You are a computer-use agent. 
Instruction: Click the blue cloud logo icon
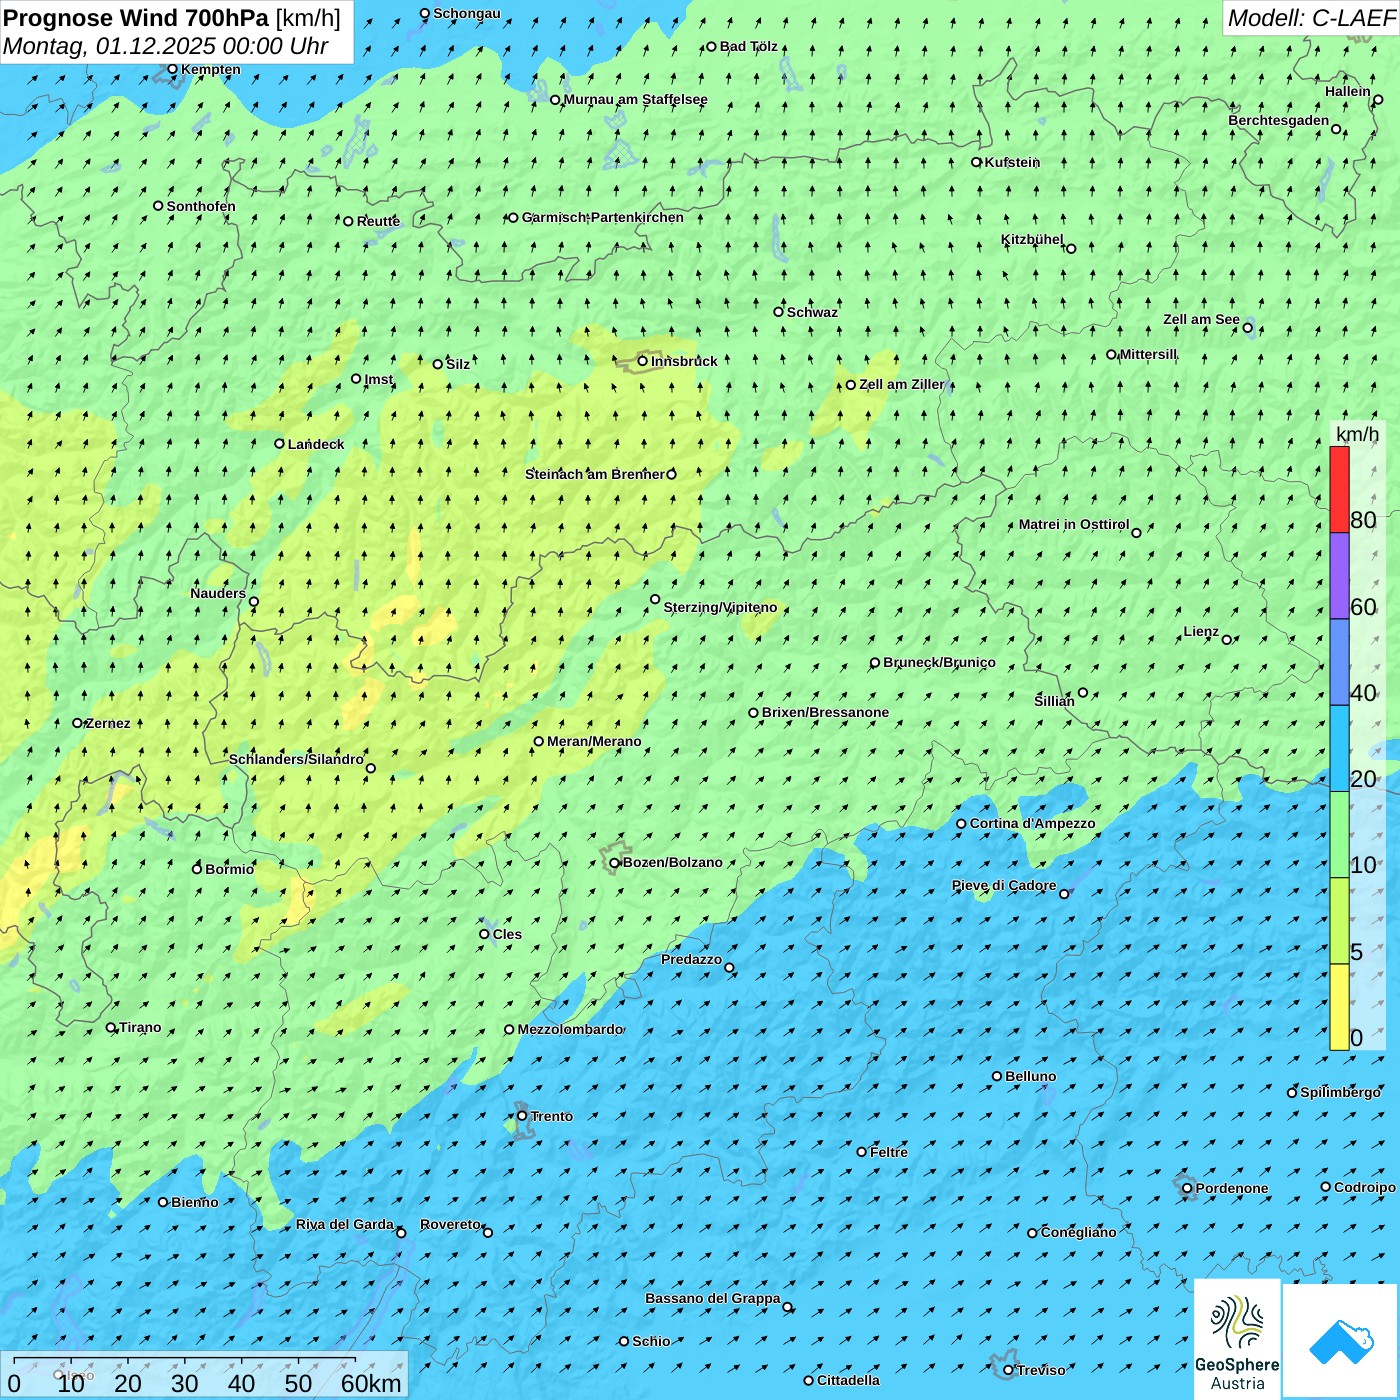(1341, 1340)
